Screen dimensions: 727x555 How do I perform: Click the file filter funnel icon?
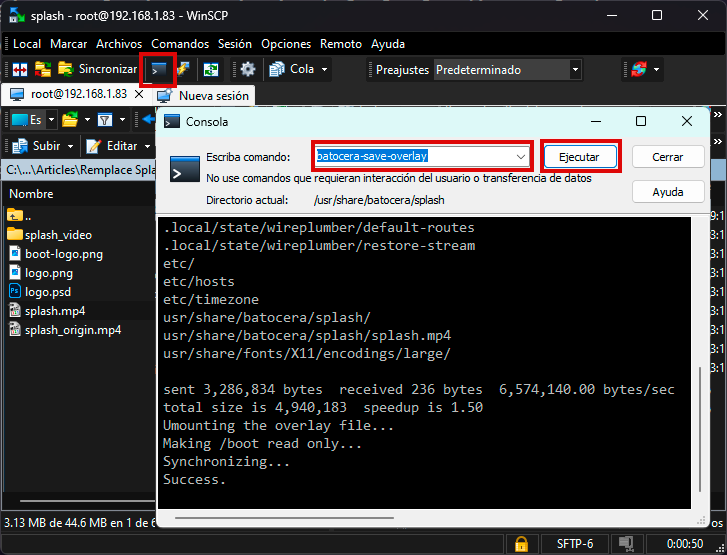click(x=105, y=120)
